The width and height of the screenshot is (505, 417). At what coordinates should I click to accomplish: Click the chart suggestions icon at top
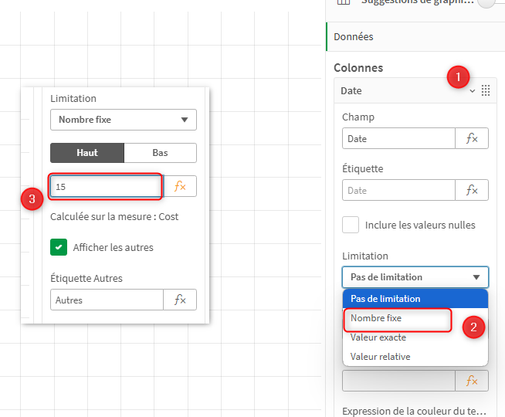(343, 2)
